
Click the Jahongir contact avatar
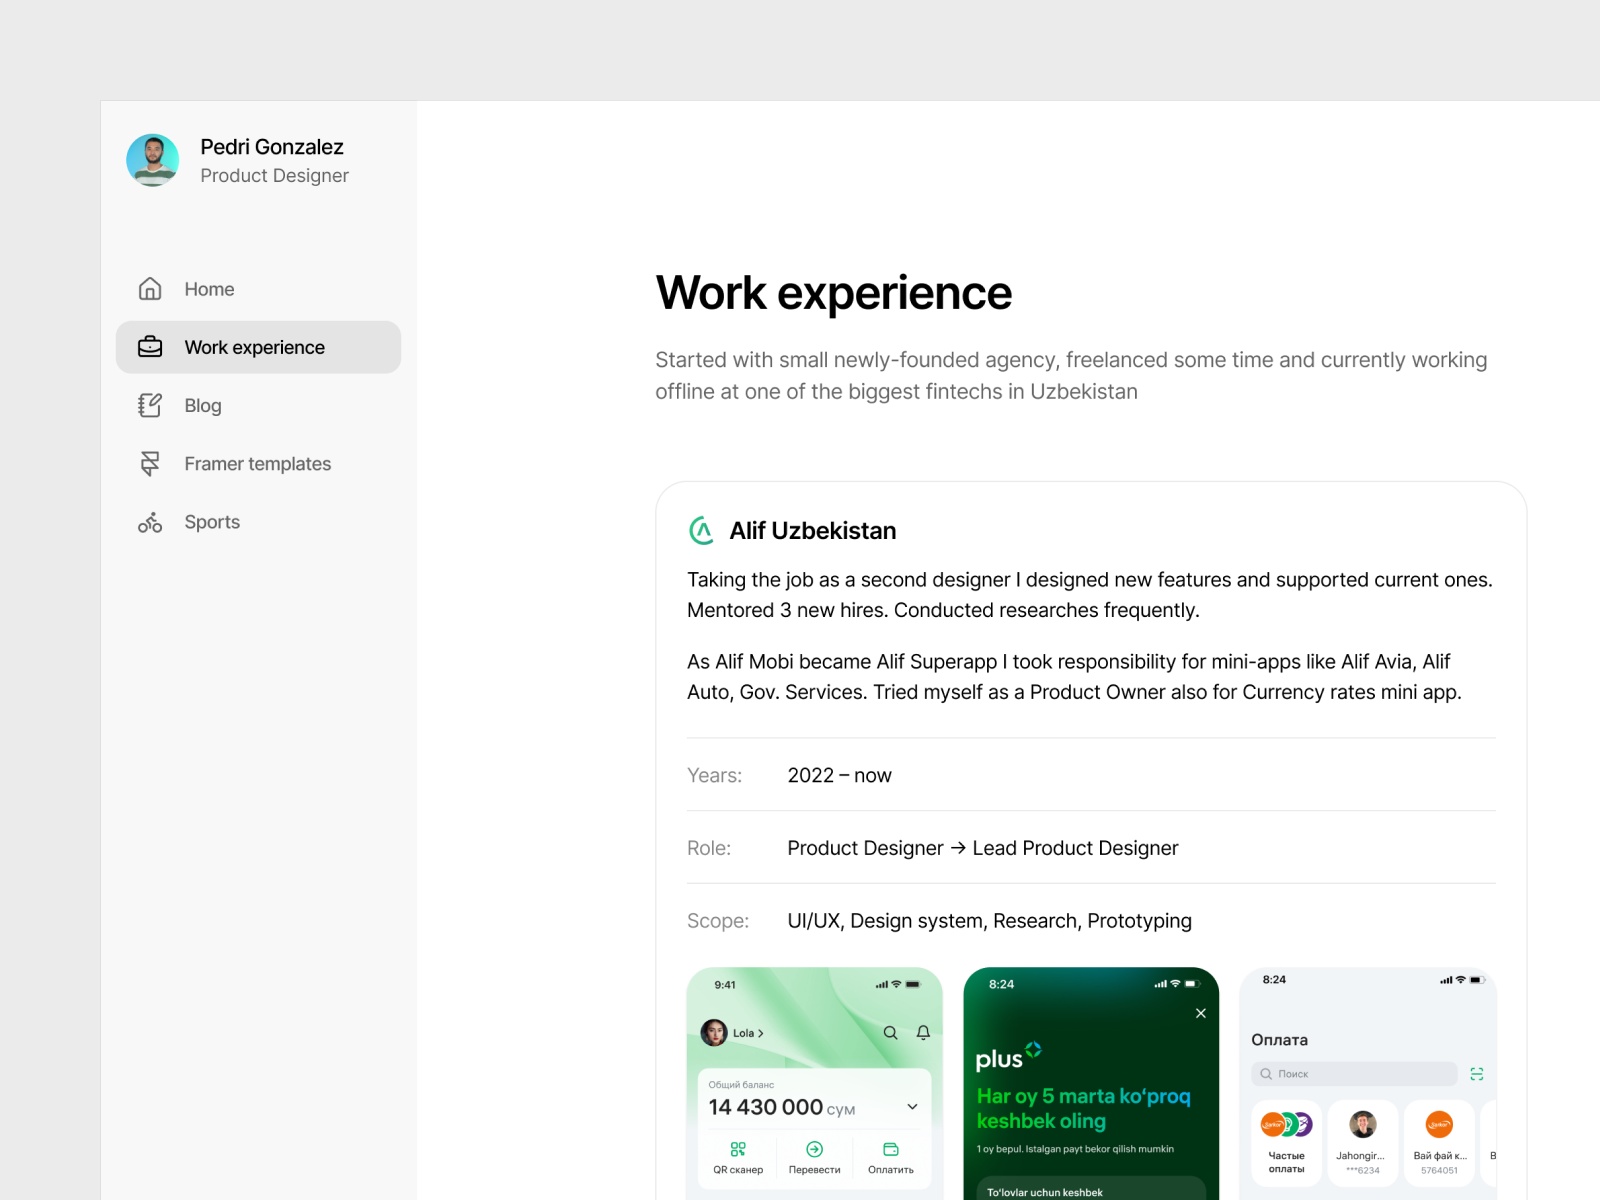[x=1362, y=1124]
